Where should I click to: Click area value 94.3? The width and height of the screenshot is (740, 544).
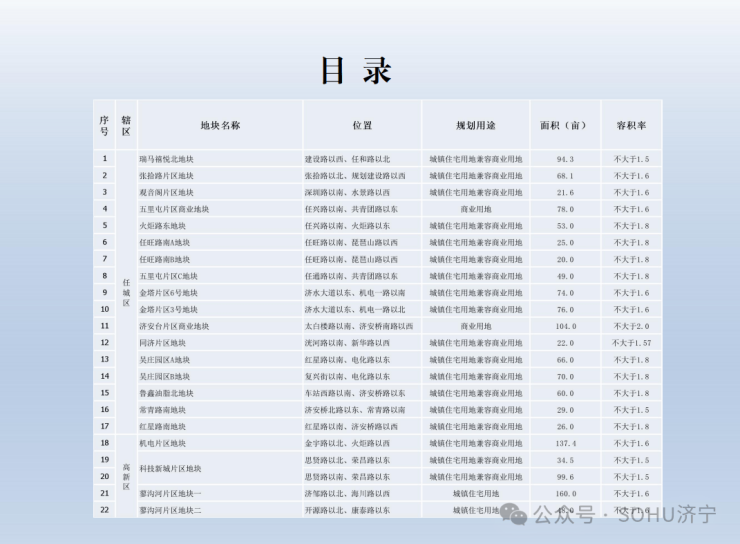[565, 159]
